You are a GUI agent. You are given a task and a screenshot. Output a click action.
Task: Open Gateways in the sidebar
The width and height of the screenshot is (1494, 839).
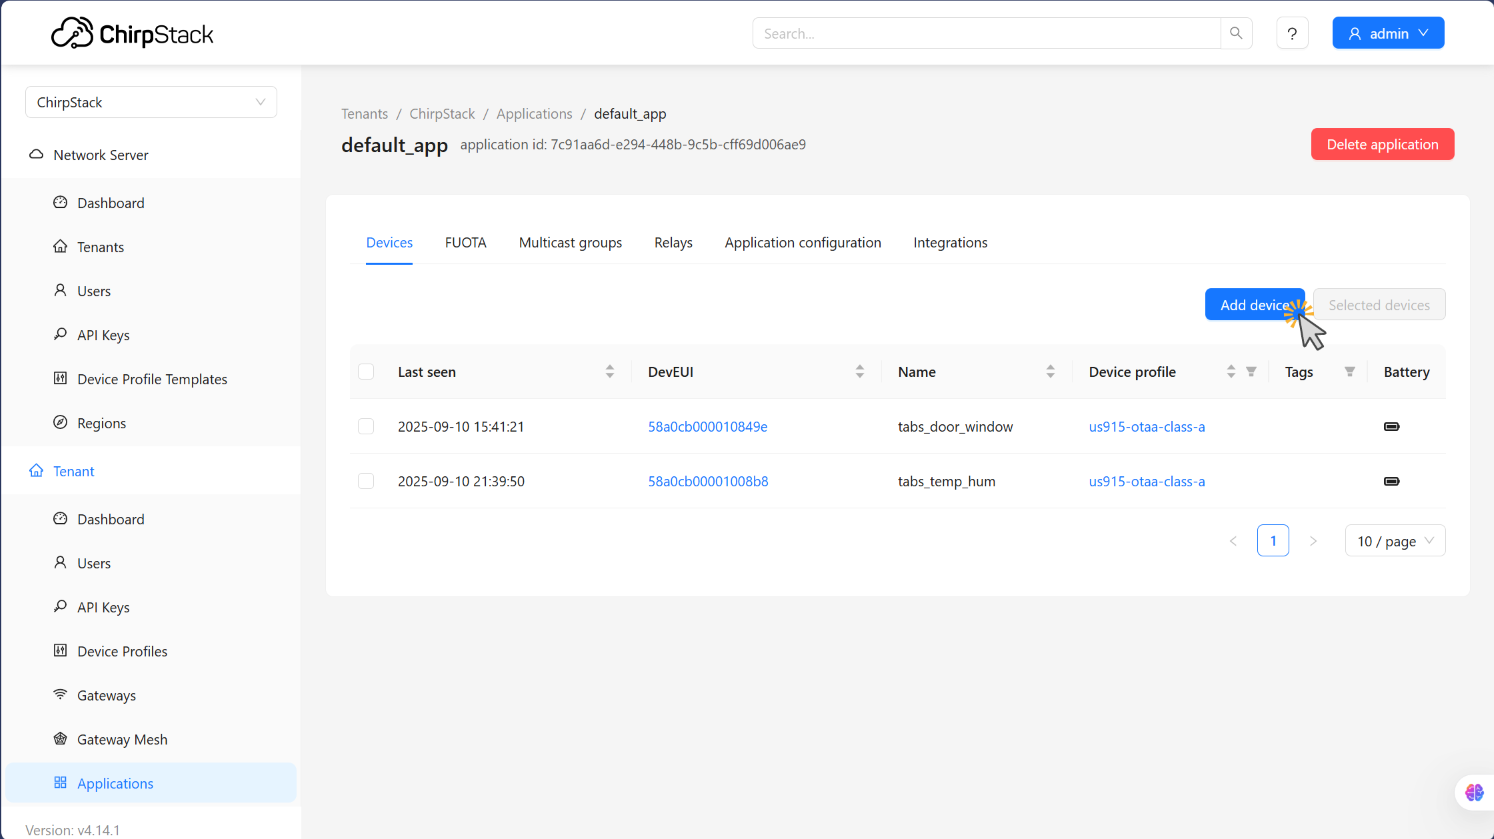(x=106, y=695)
